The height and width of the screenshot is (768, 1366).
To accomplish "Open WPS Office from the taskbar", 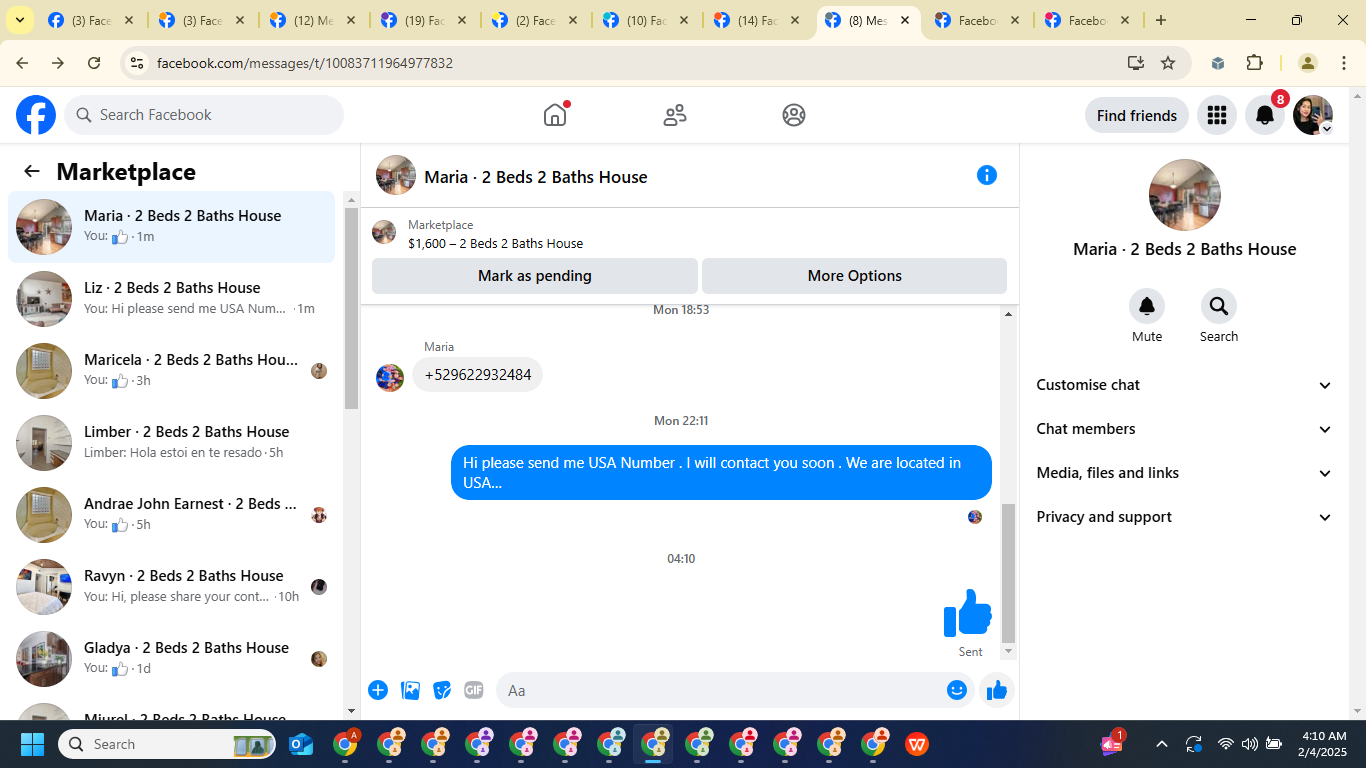I will (917, 744).
